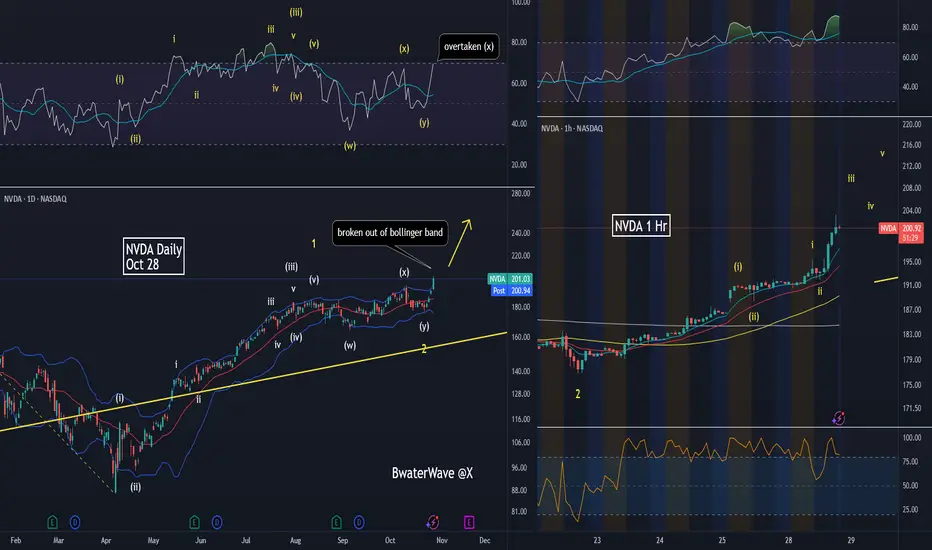Click the 'NVDA · 1h · NASDAQ' chart legend
Viewport: 932px width, 550px height.
pyautogui.click(x=572, y=128)
